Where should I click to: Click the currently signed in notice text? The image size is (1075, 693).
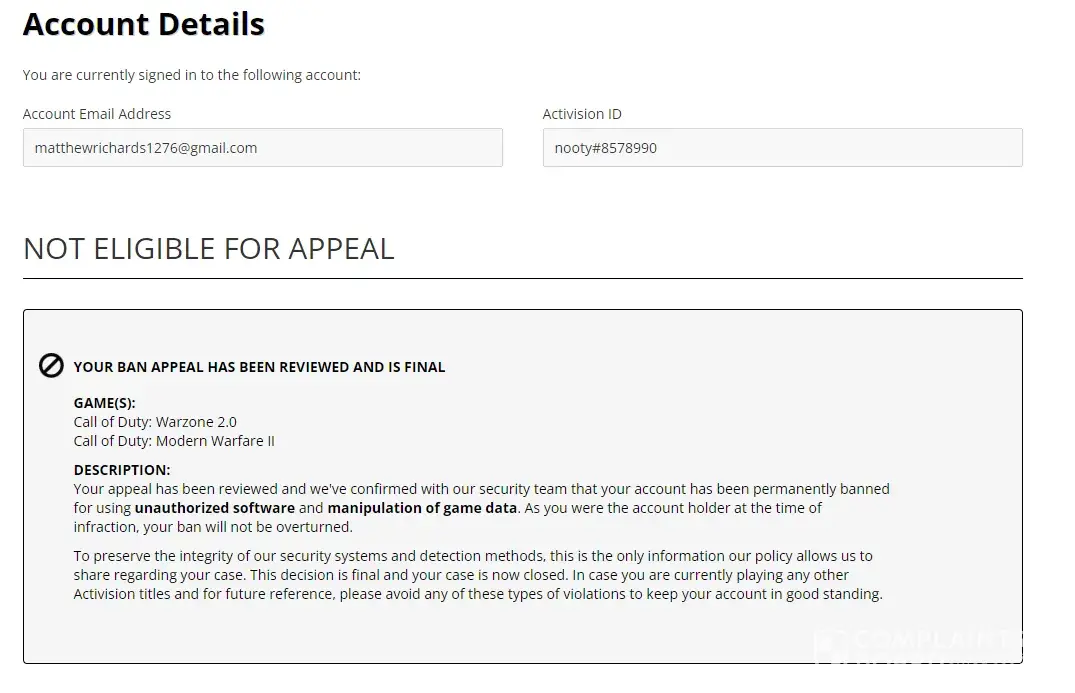coord(192,75)
